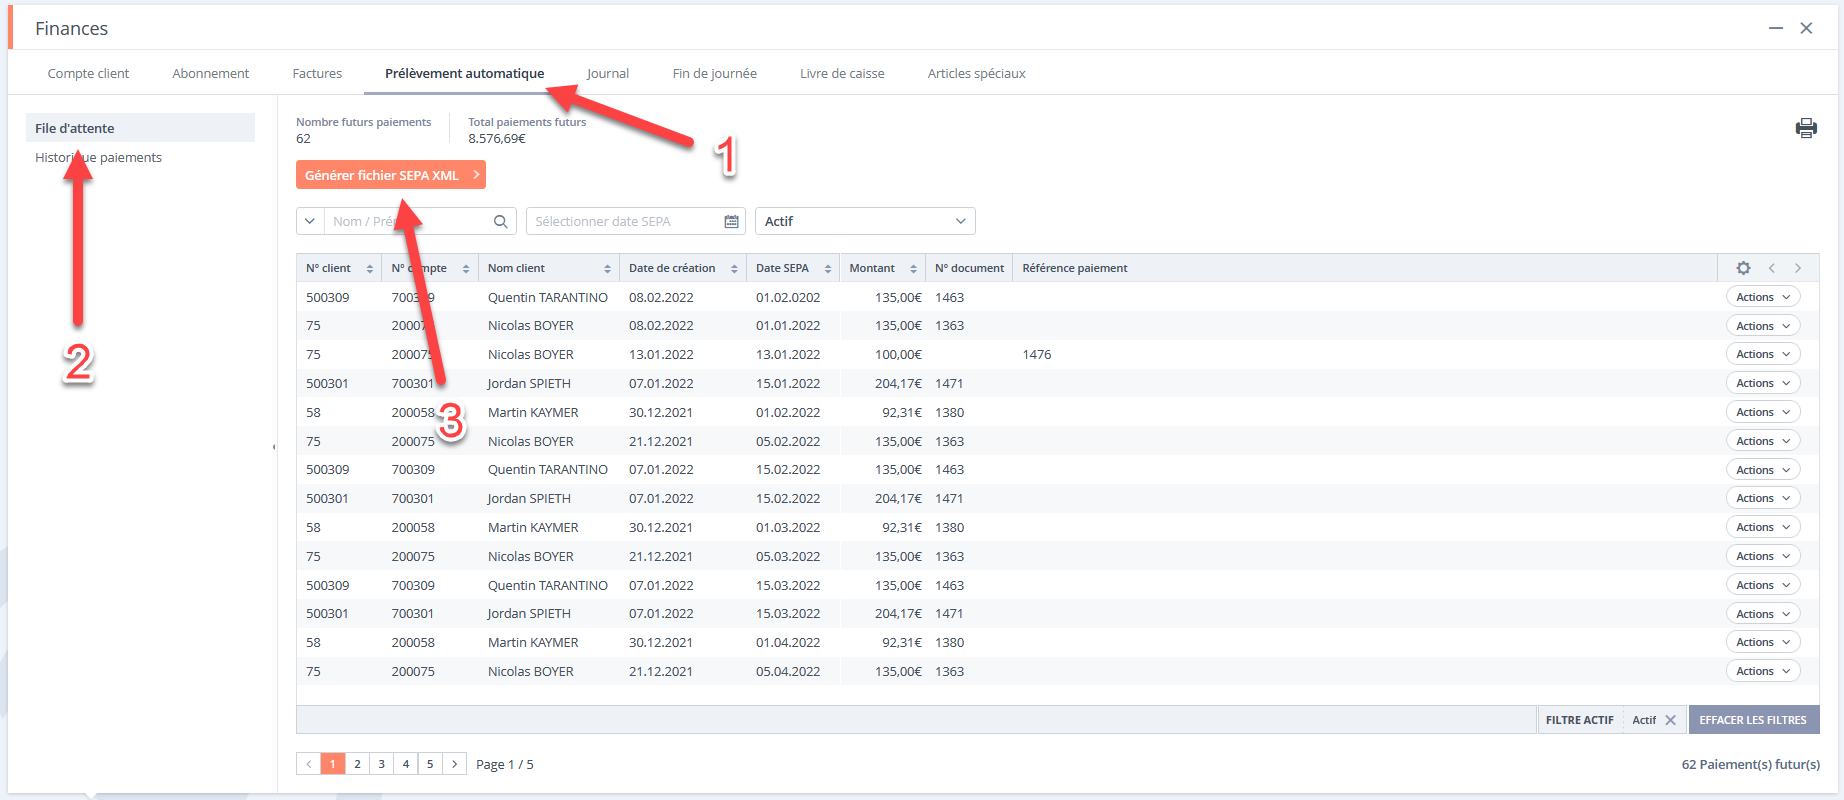Select File d'attente in sidebar
1844x800 pixels.
click(140, 128)
